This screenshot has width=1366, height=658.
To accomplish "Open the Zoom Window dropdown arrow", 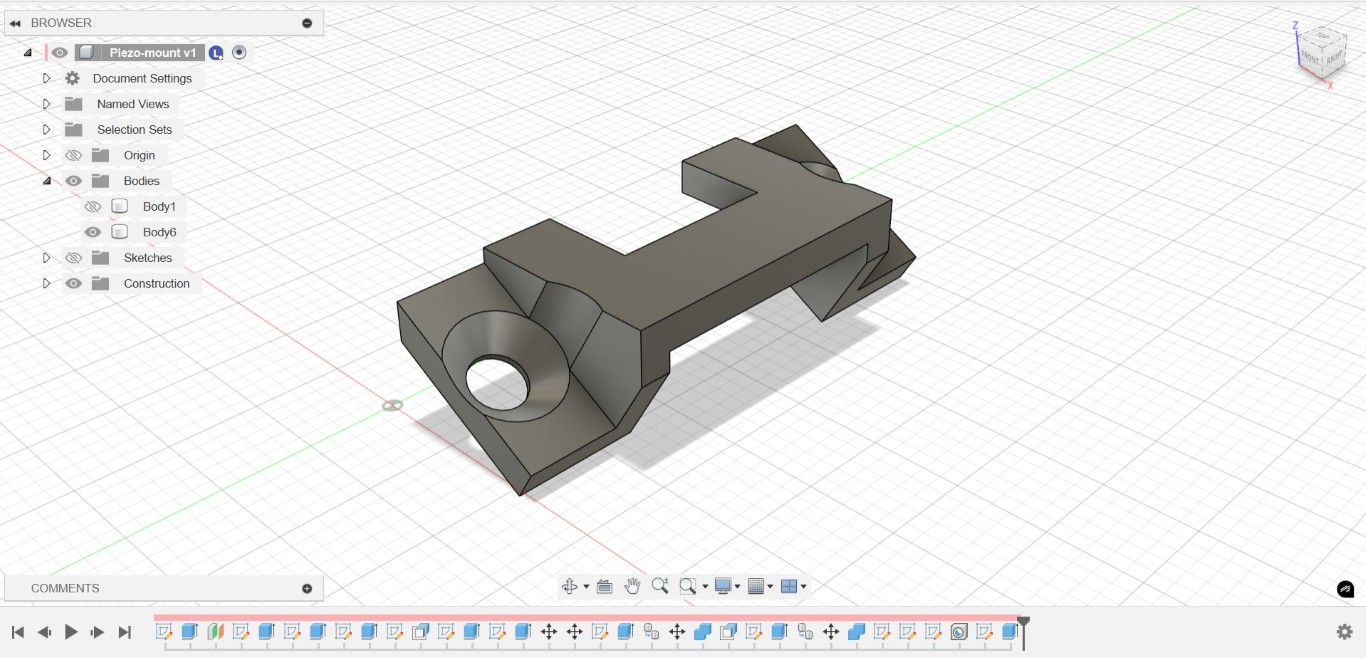I will click(705, 587).
